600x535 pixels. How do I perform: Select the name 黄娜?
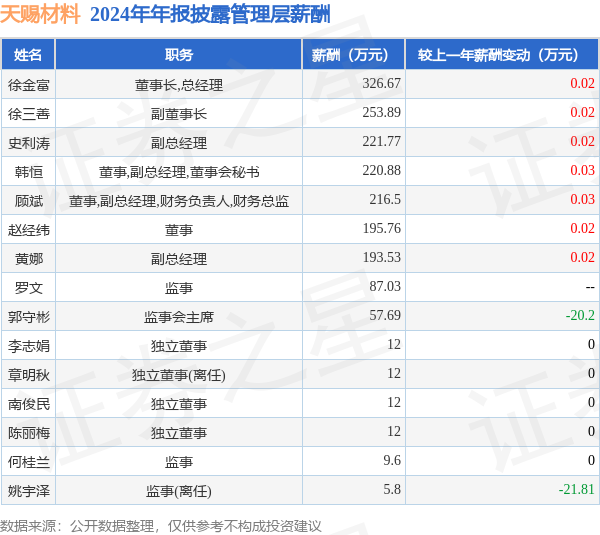[29, 259]
